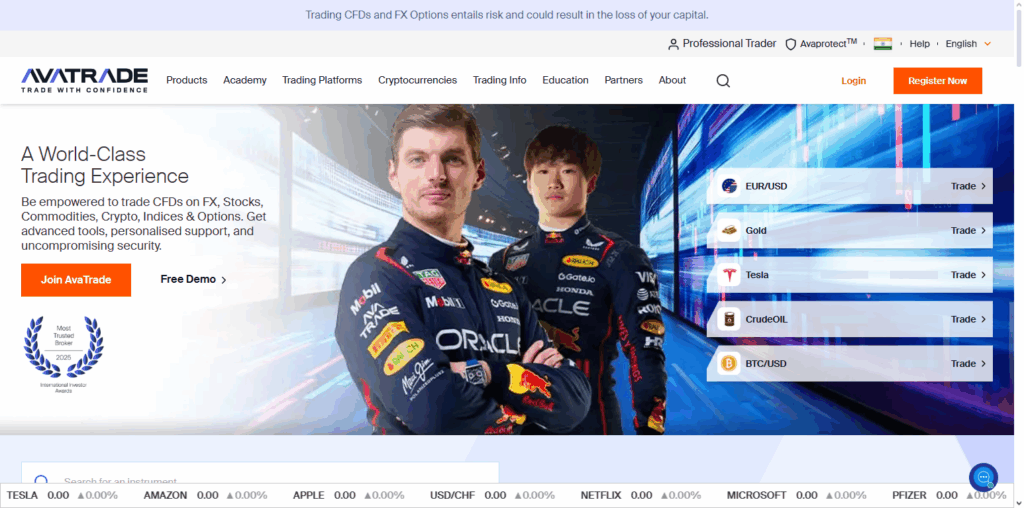The image size is (1024, 508).
Task: Open the Free Demo link
Action: (x=193, y=280)
